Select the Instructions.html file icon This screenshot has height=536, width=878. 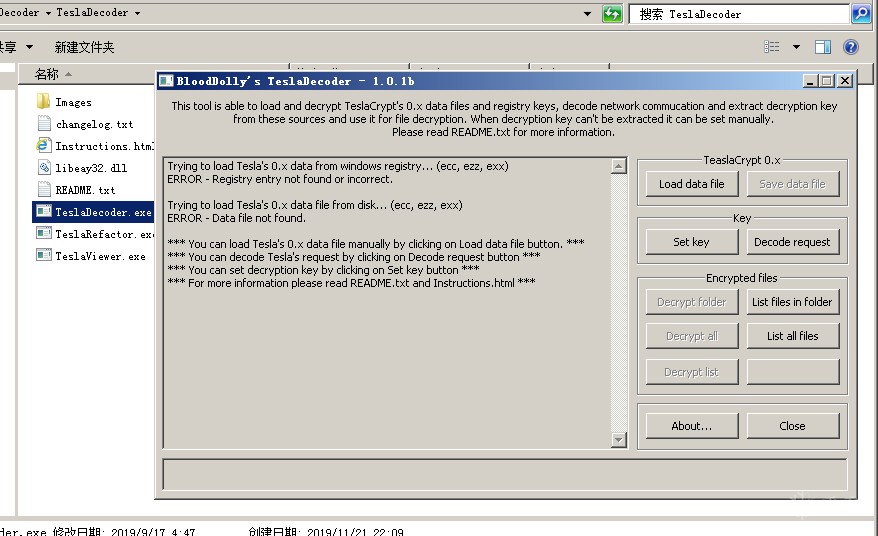44,146
